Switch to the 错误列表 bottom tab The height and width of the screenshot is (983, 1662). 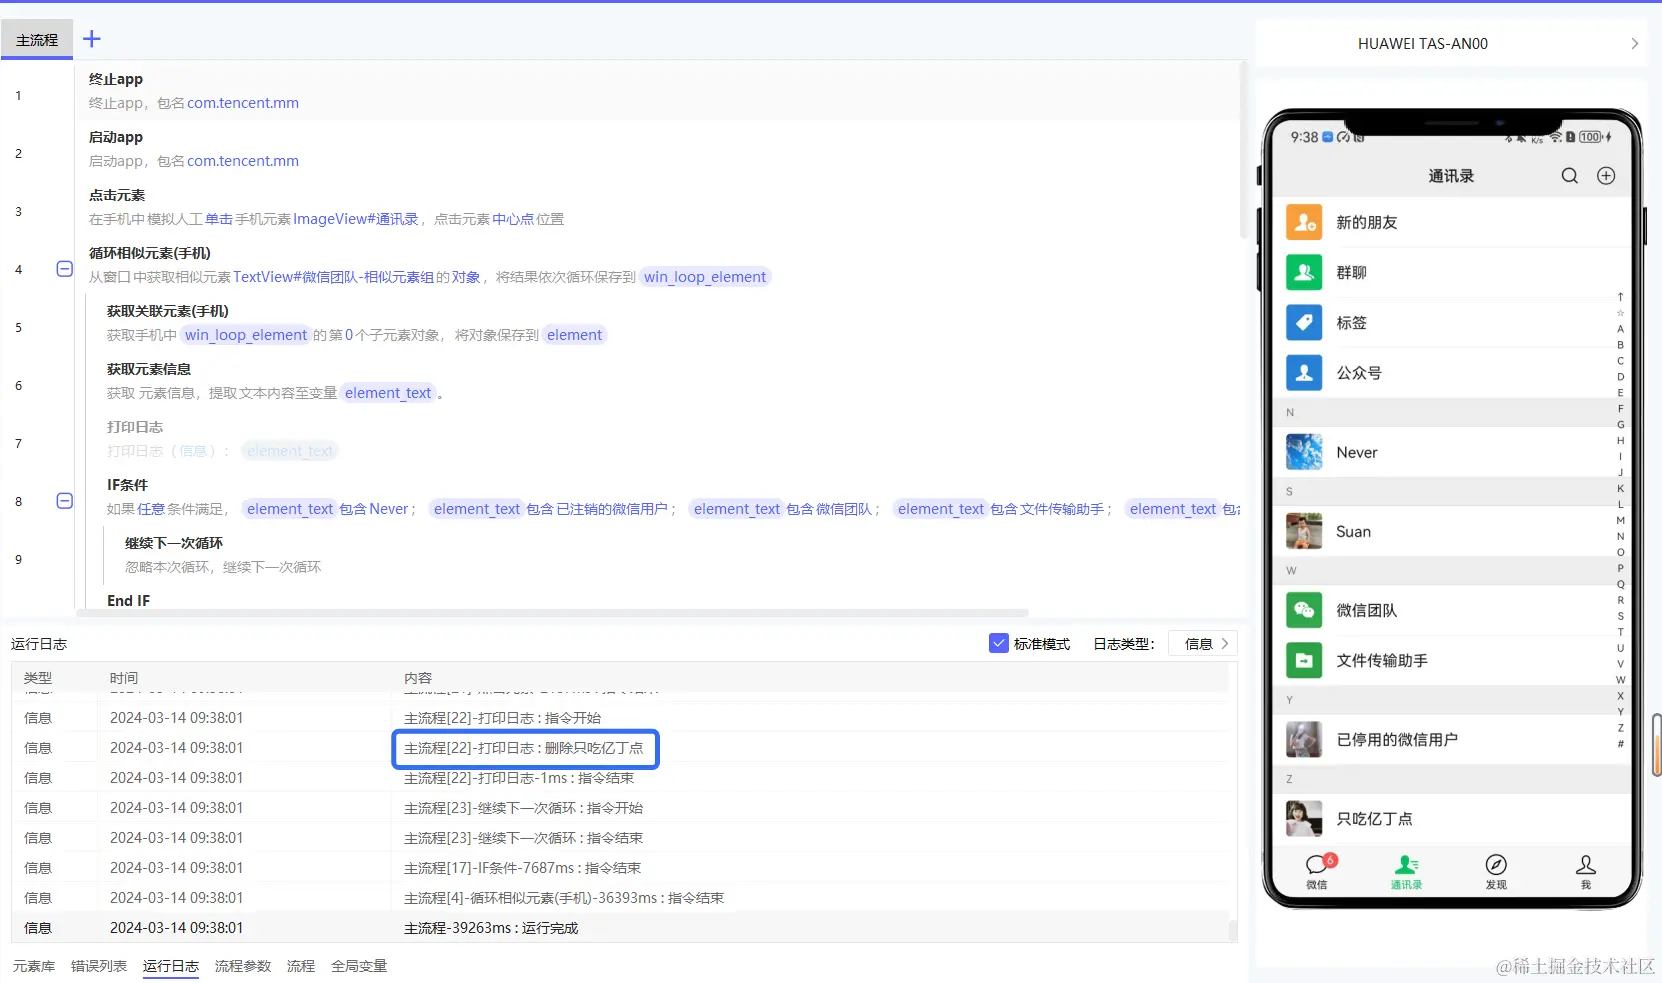click(x=99, y=966)
